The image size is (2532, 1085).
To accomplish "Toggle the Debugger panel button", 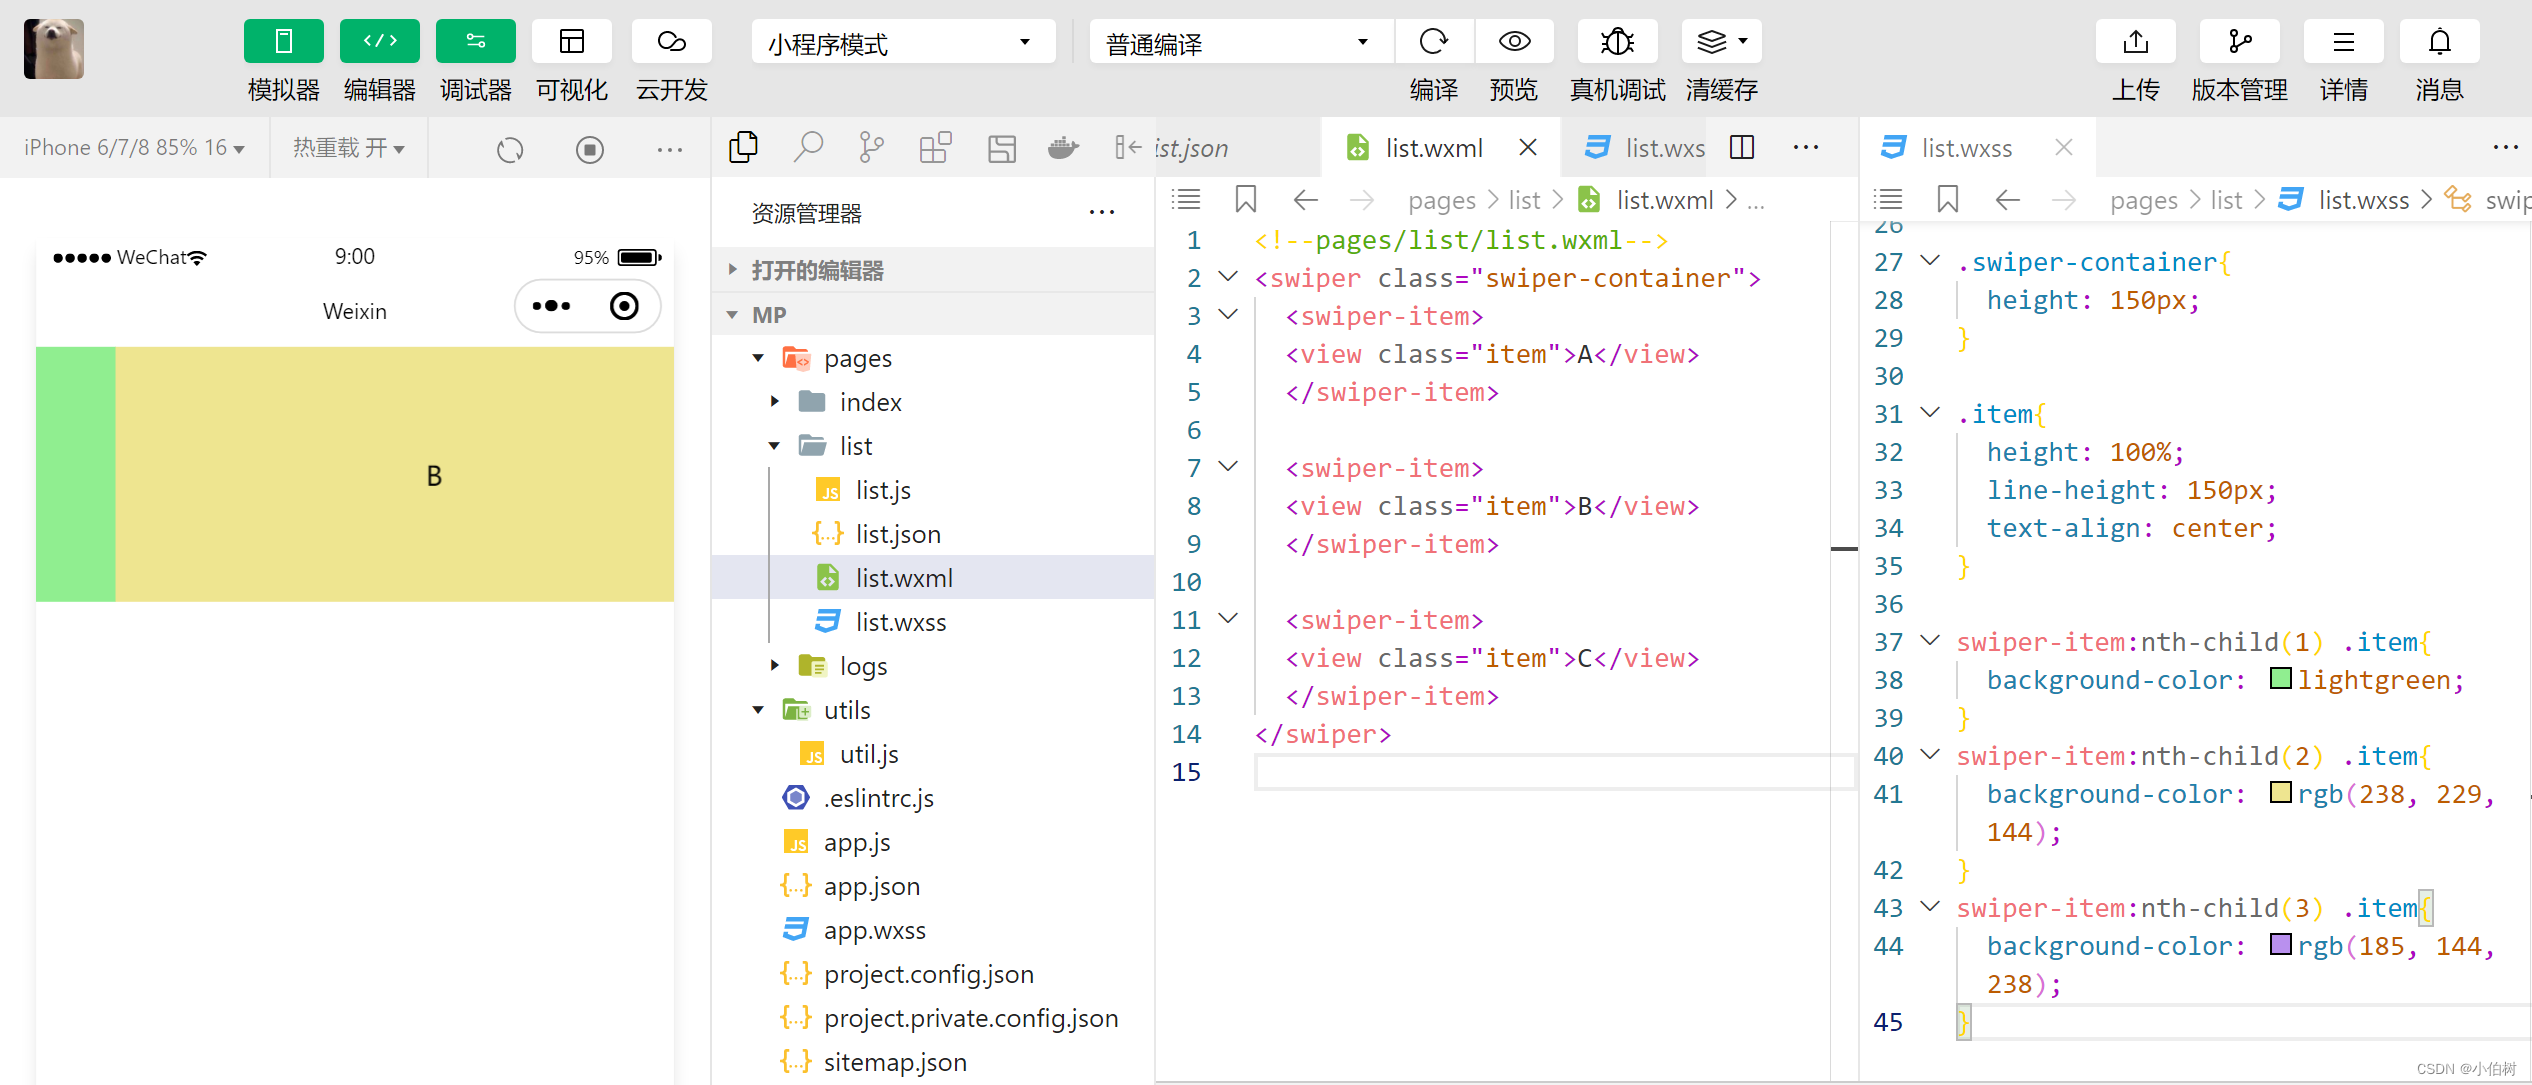I will click(x=475, y=42).
